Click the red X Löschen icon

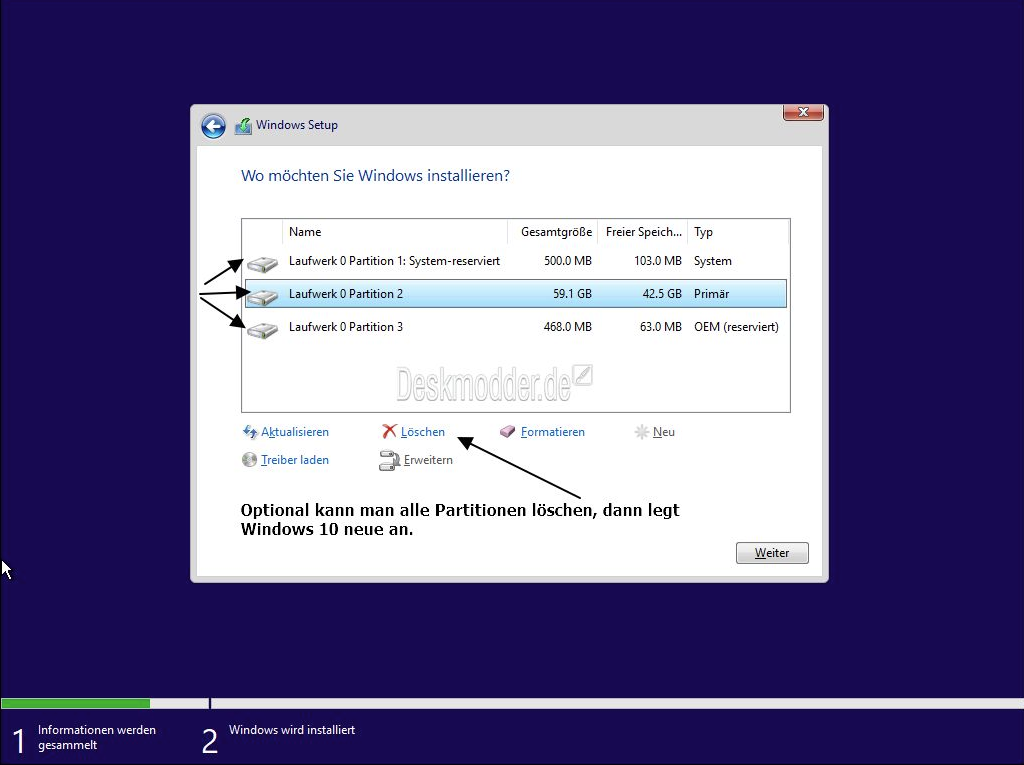click(389, 431)
